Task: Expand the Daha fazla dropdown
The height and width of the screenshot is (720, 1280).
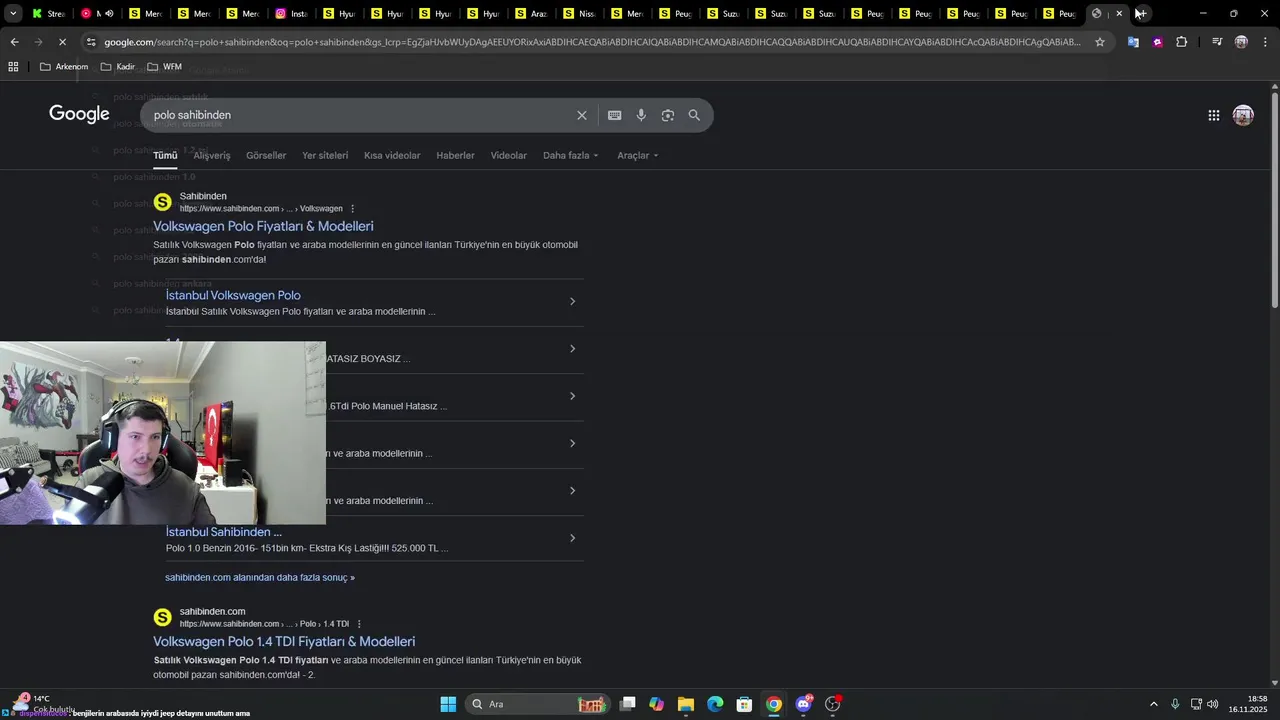Action: (571, 155)
